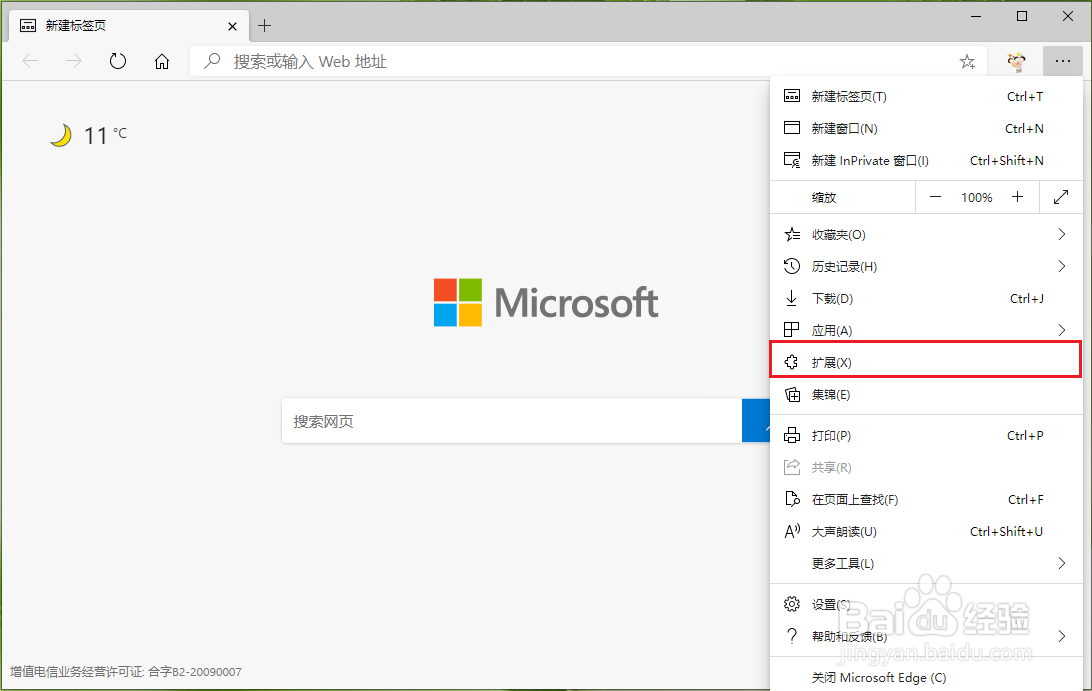The width and height of the screenshot is (1092, 691).
Task: Click 增值电信业务经营许可证 license link
Action: (x=125, y=672)
